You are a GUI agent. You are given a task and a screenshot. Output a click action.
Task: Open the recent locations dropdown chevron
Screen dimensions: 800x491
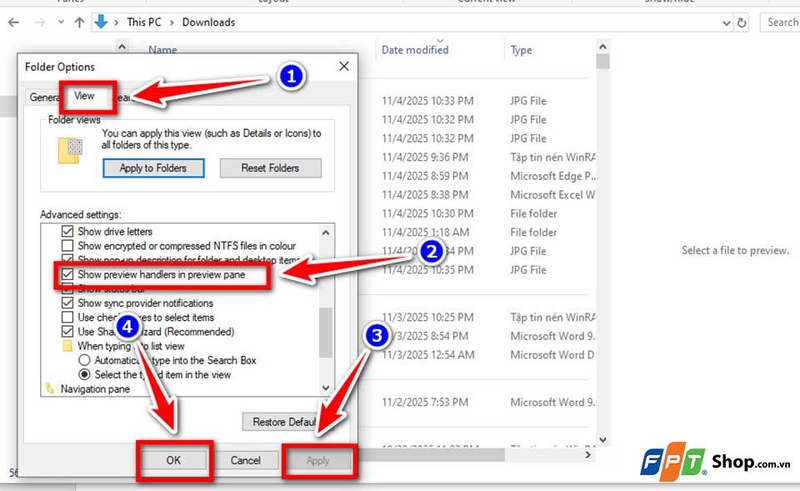[x=61, y=22]
